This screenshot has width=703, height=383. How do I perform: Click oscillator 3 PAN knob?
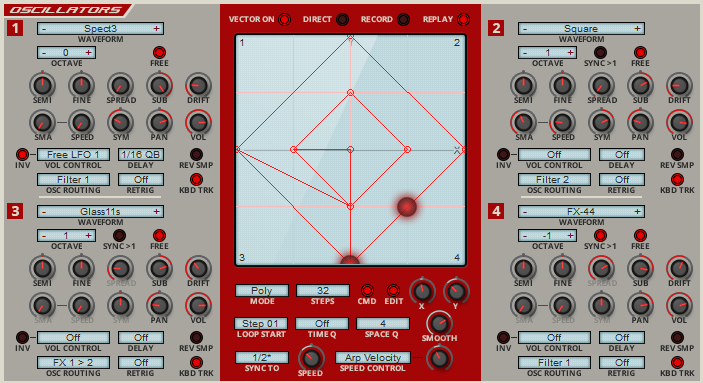click(160, 305)
